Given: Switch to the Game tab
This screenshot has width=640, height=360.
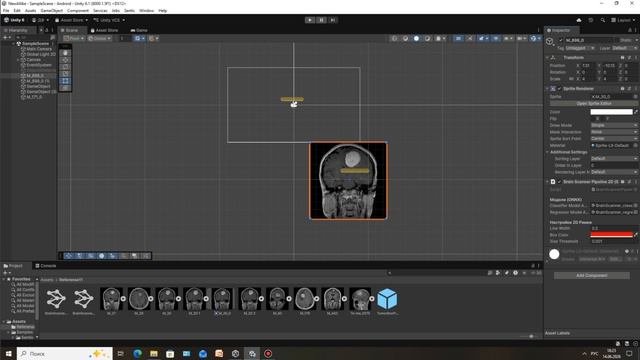Looking at the screenshot, I should coord(139,30).
